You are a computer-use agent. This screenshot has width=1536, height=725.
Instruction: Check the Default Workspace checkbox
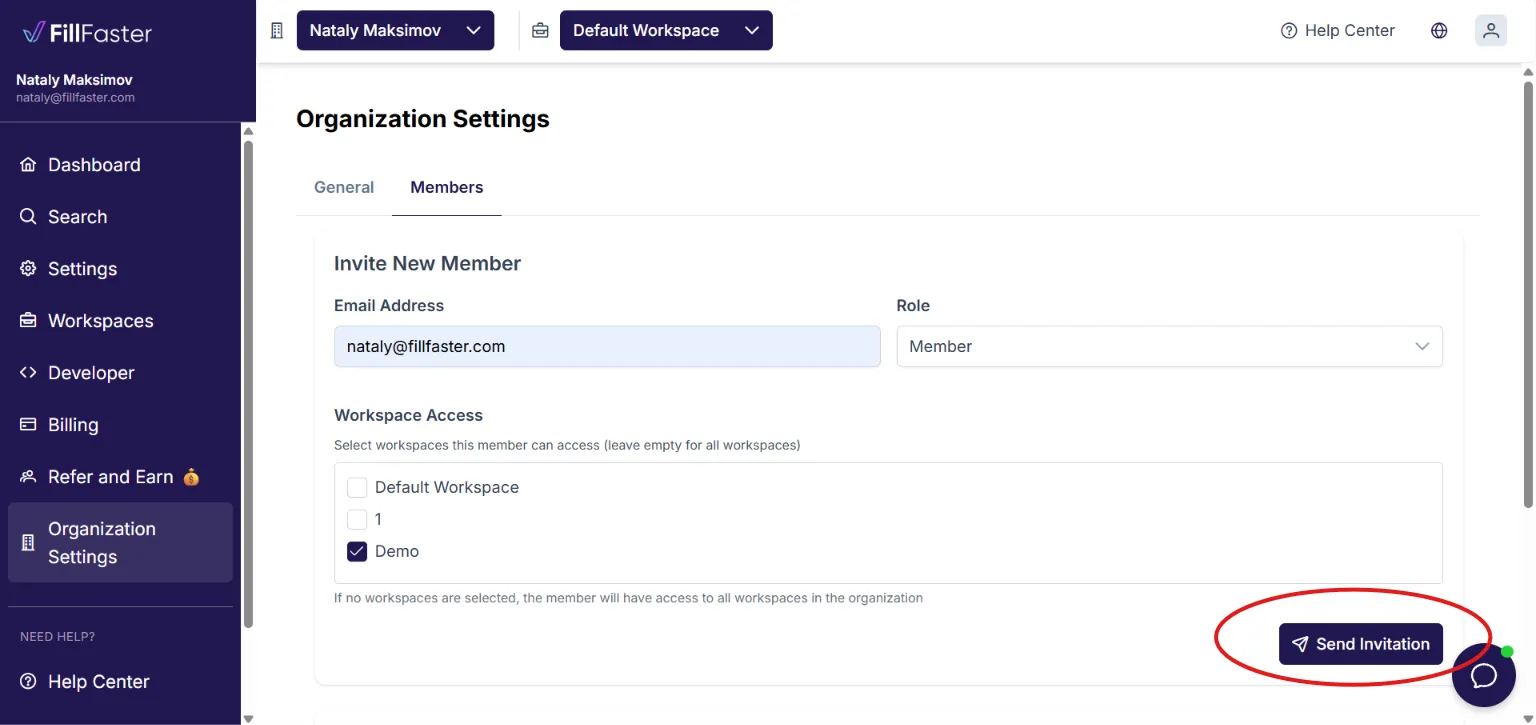point(357,488)
